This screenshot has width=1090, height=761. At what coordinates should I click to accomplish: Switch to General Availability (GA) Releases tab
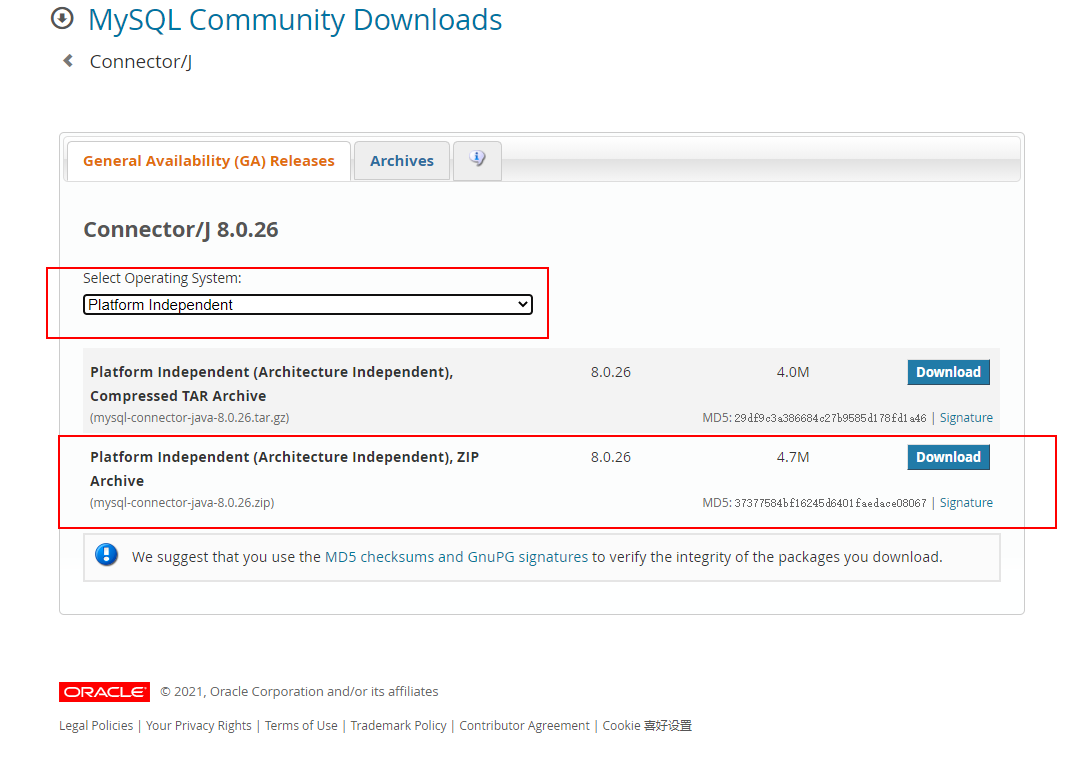[x=209, y=161]
